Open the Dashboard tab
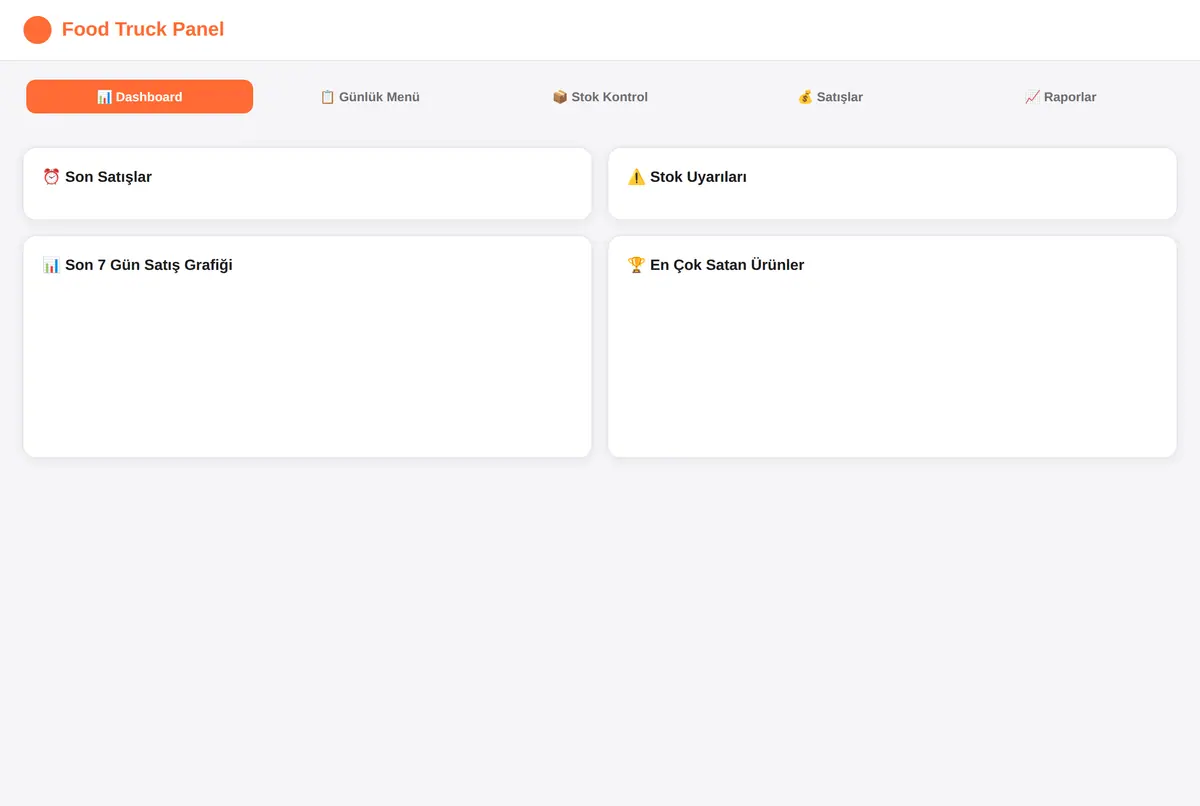This screenshot has height=806, width=1200. (140, 97)
